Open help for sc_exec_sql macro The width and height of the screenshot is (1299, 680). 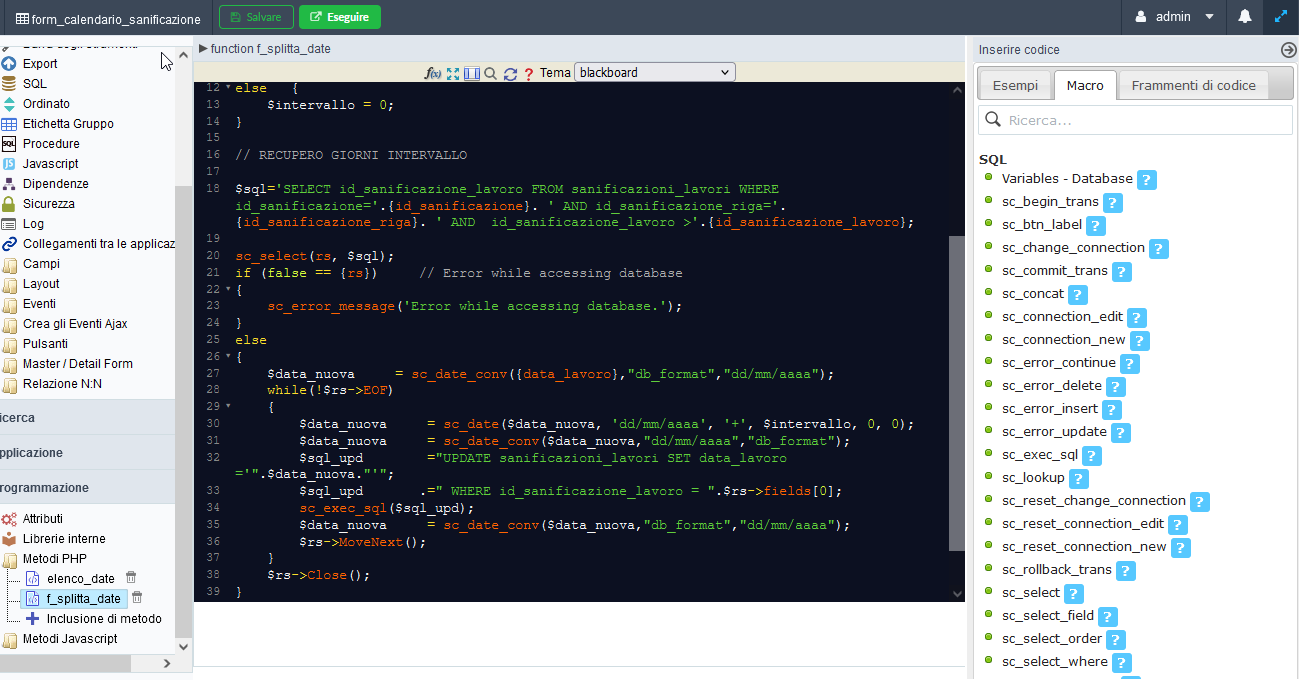(x=1092, y=456)
